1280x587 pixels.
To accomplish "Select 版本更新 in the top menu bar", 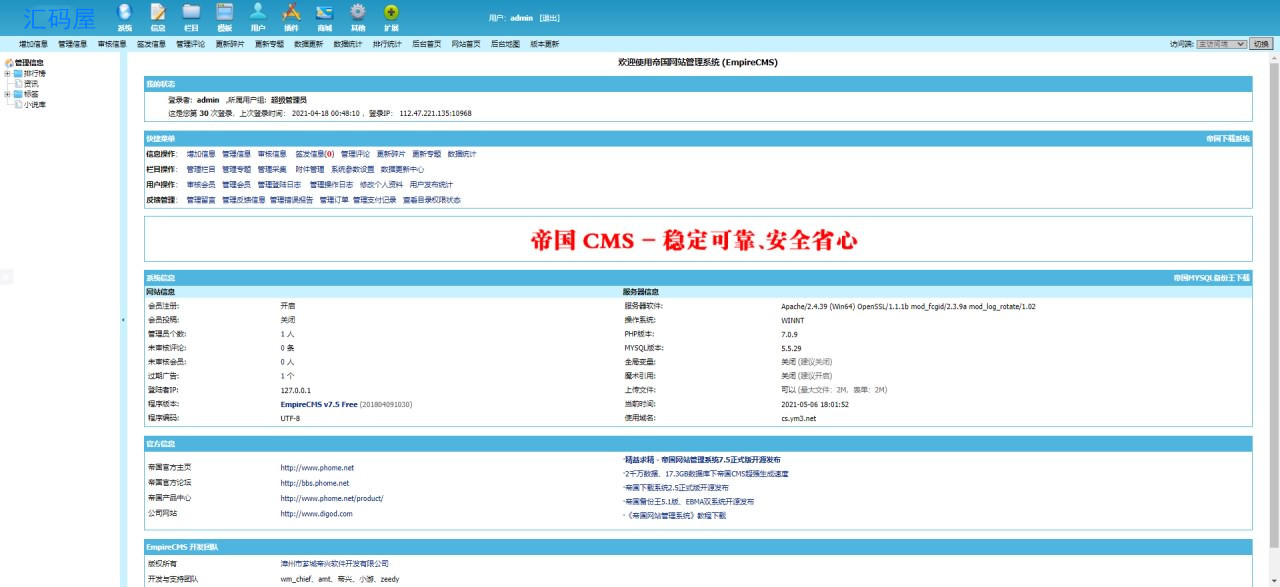I will click(544, 44).
